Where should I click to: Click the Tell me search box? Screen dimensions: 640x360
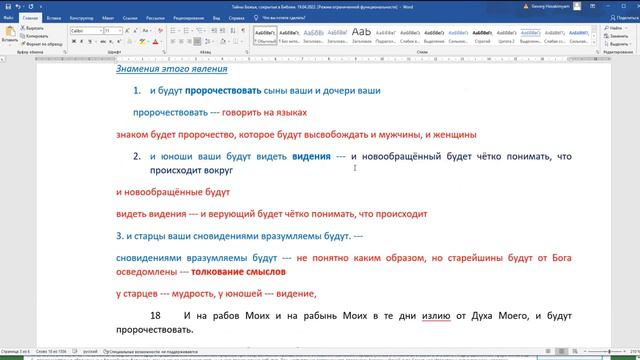tap(280, 18)
